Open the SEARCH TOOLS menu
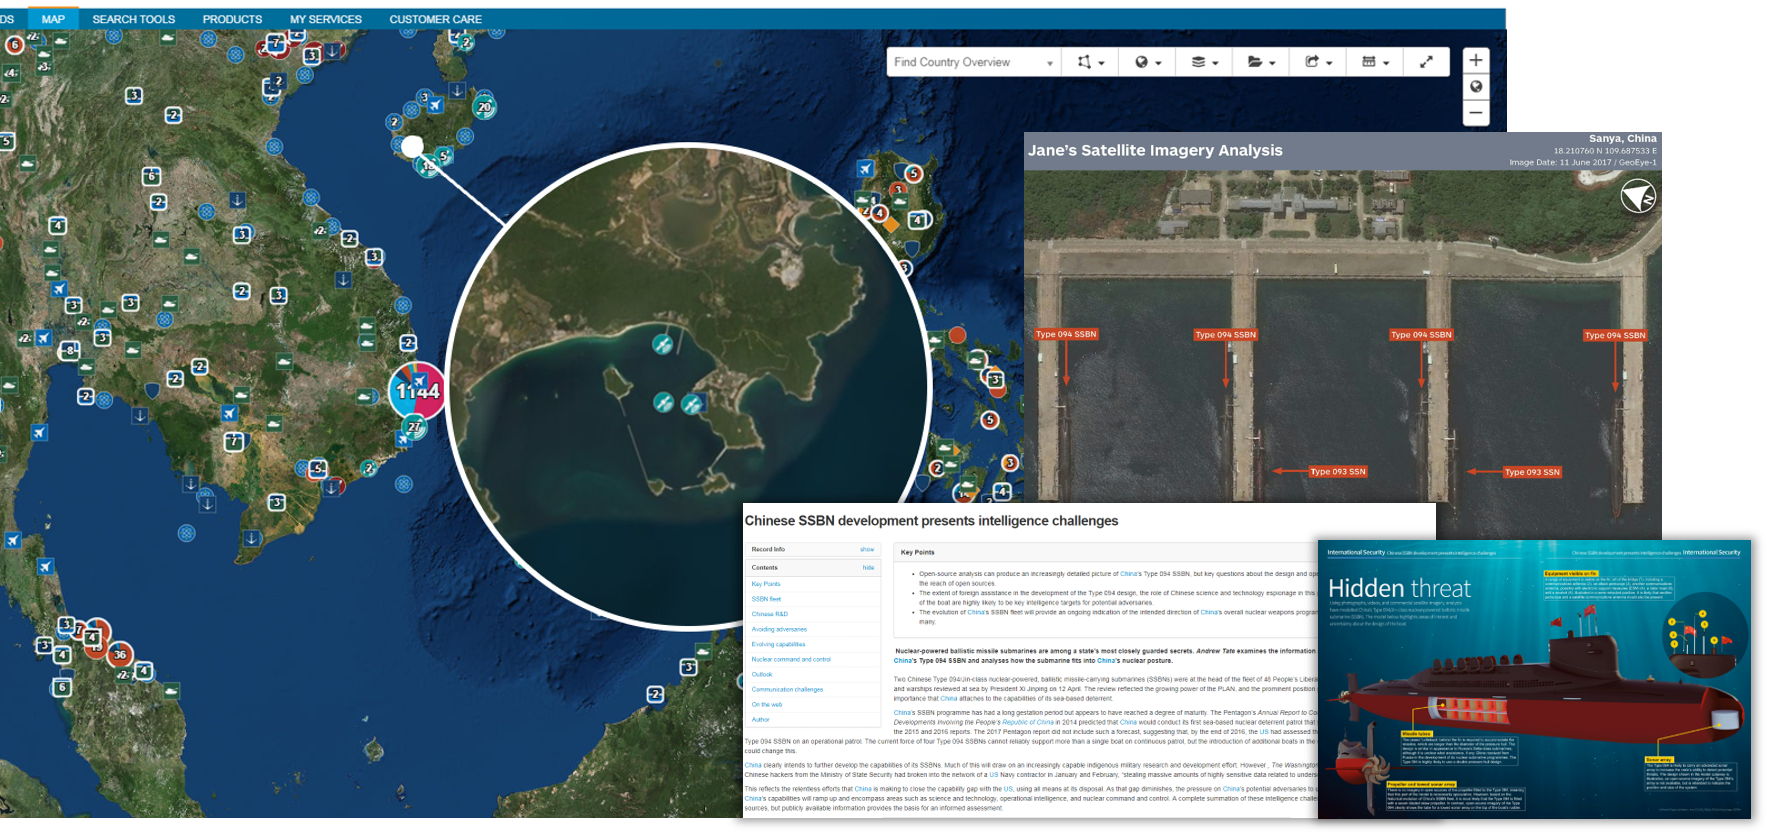The height and width of the screenshot is (833, 1766). pos(134,19)
